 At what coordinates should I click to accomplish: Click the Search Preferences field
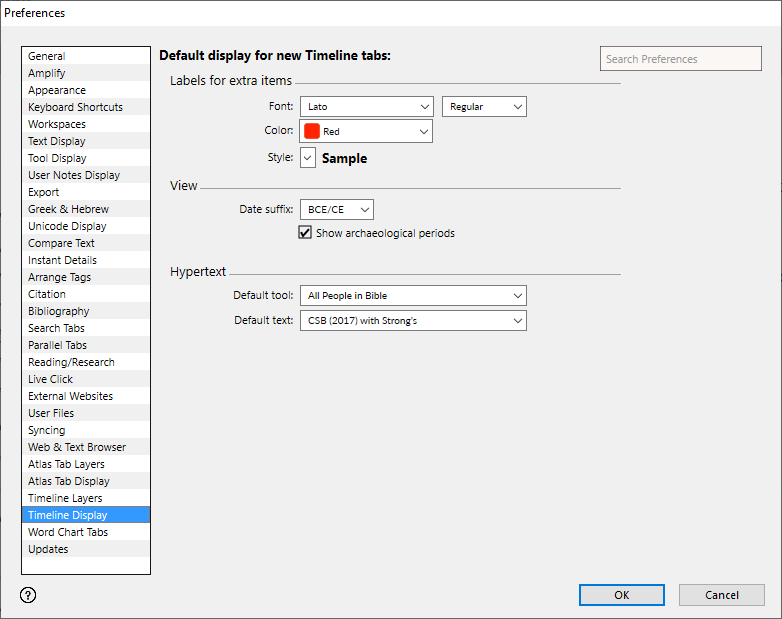pos(680,59)
